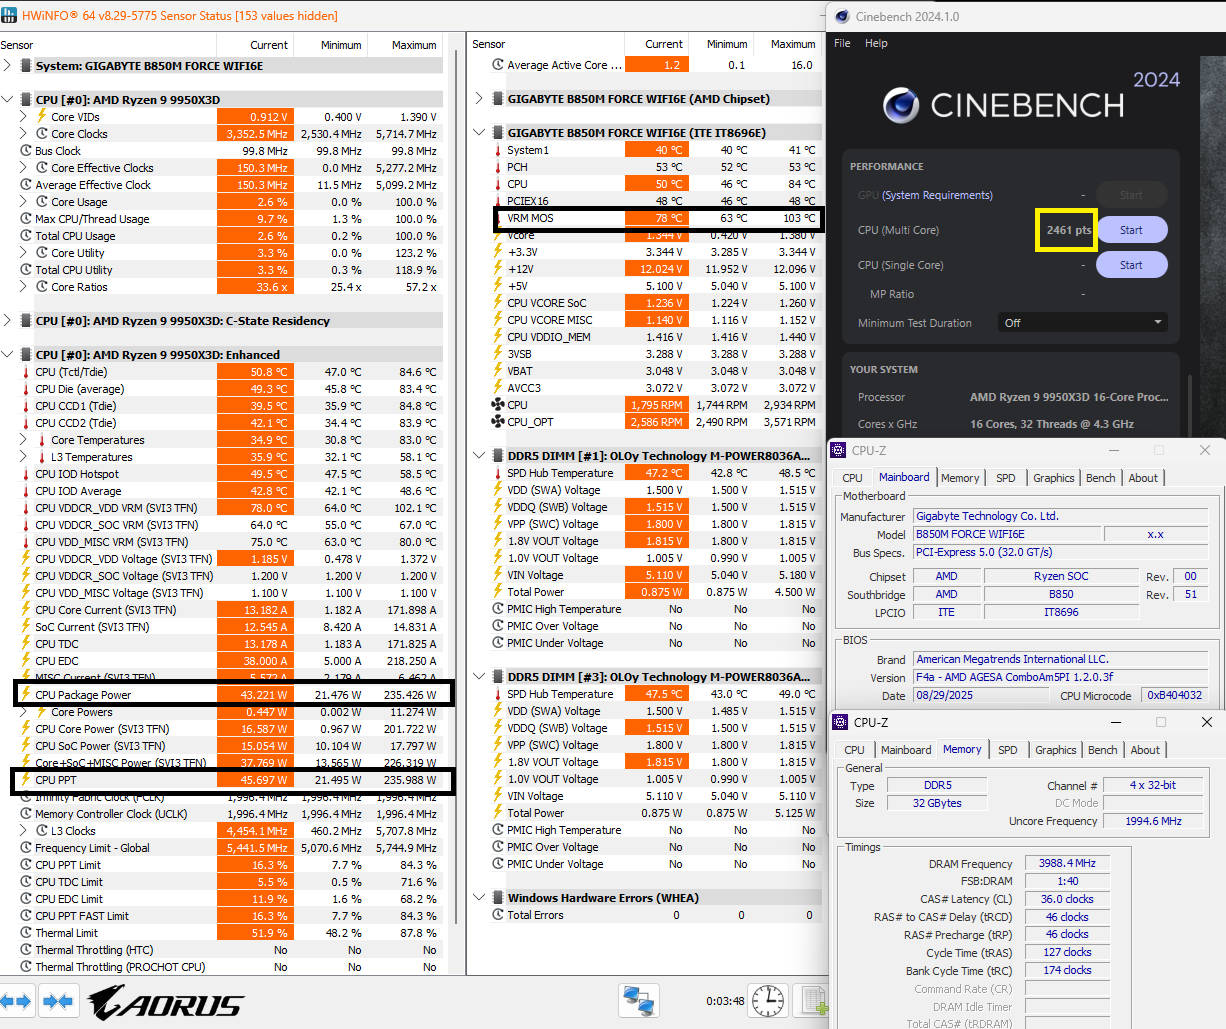Viewport: 1226px width, 1029px height.
Task: Click the lightning icon beside +12V
Action: click(498, 269)
